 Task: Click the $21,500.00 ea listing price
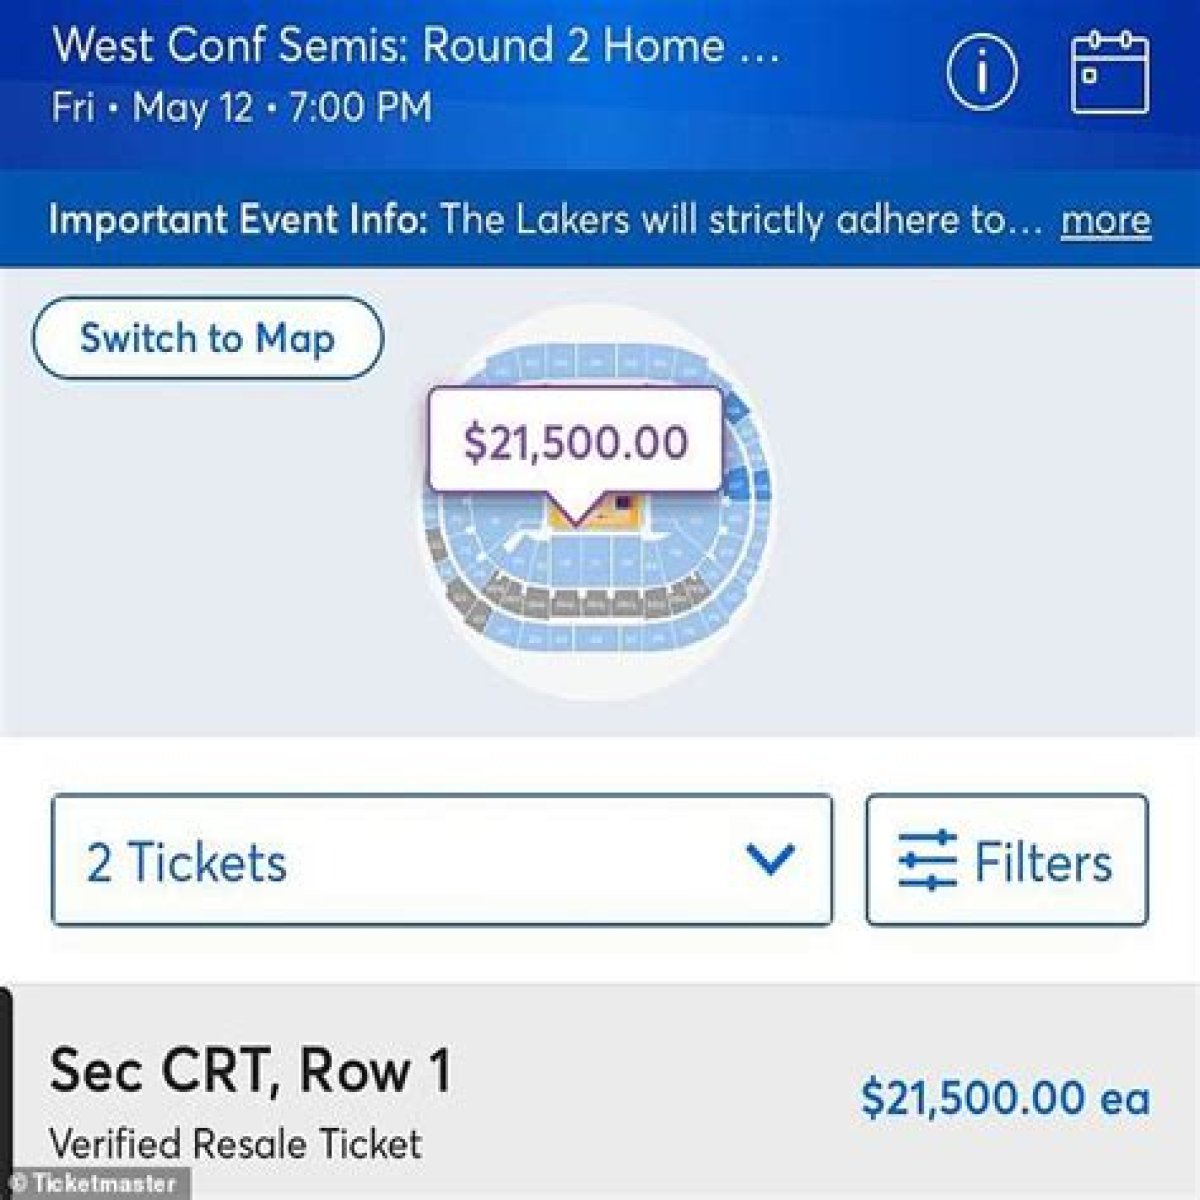[x=1005, y=1098]
